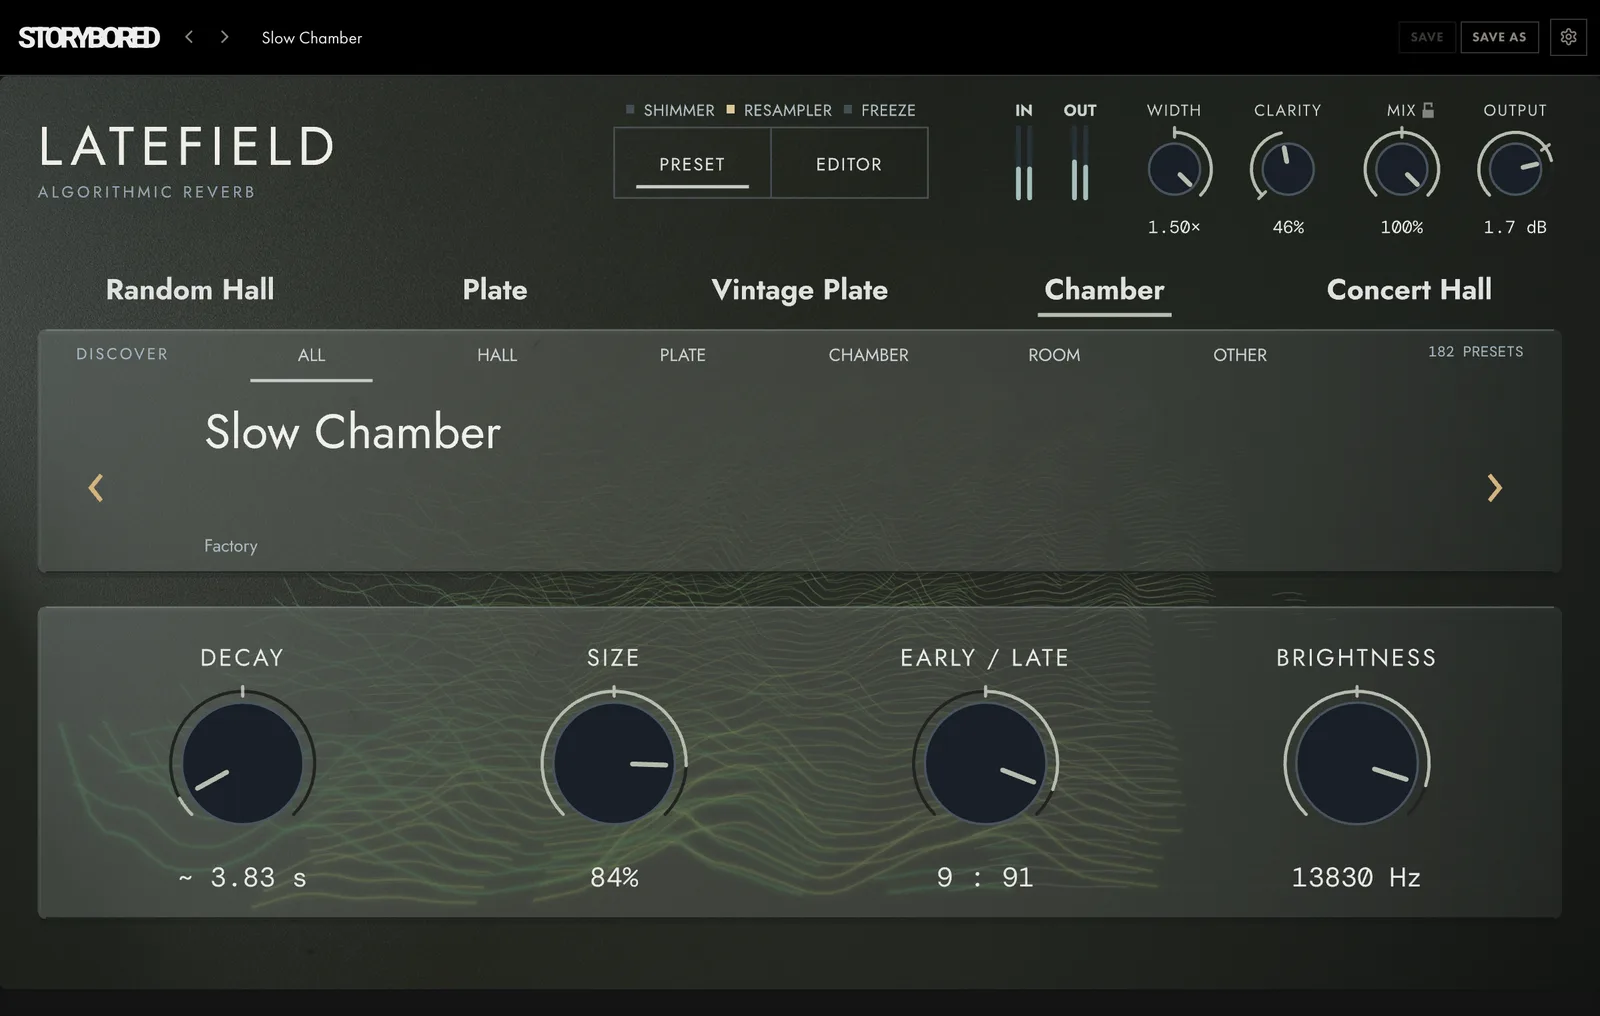Click the 182 Presets count
This screenshot has height=1016, width=1600.
tap(1476, 352)
